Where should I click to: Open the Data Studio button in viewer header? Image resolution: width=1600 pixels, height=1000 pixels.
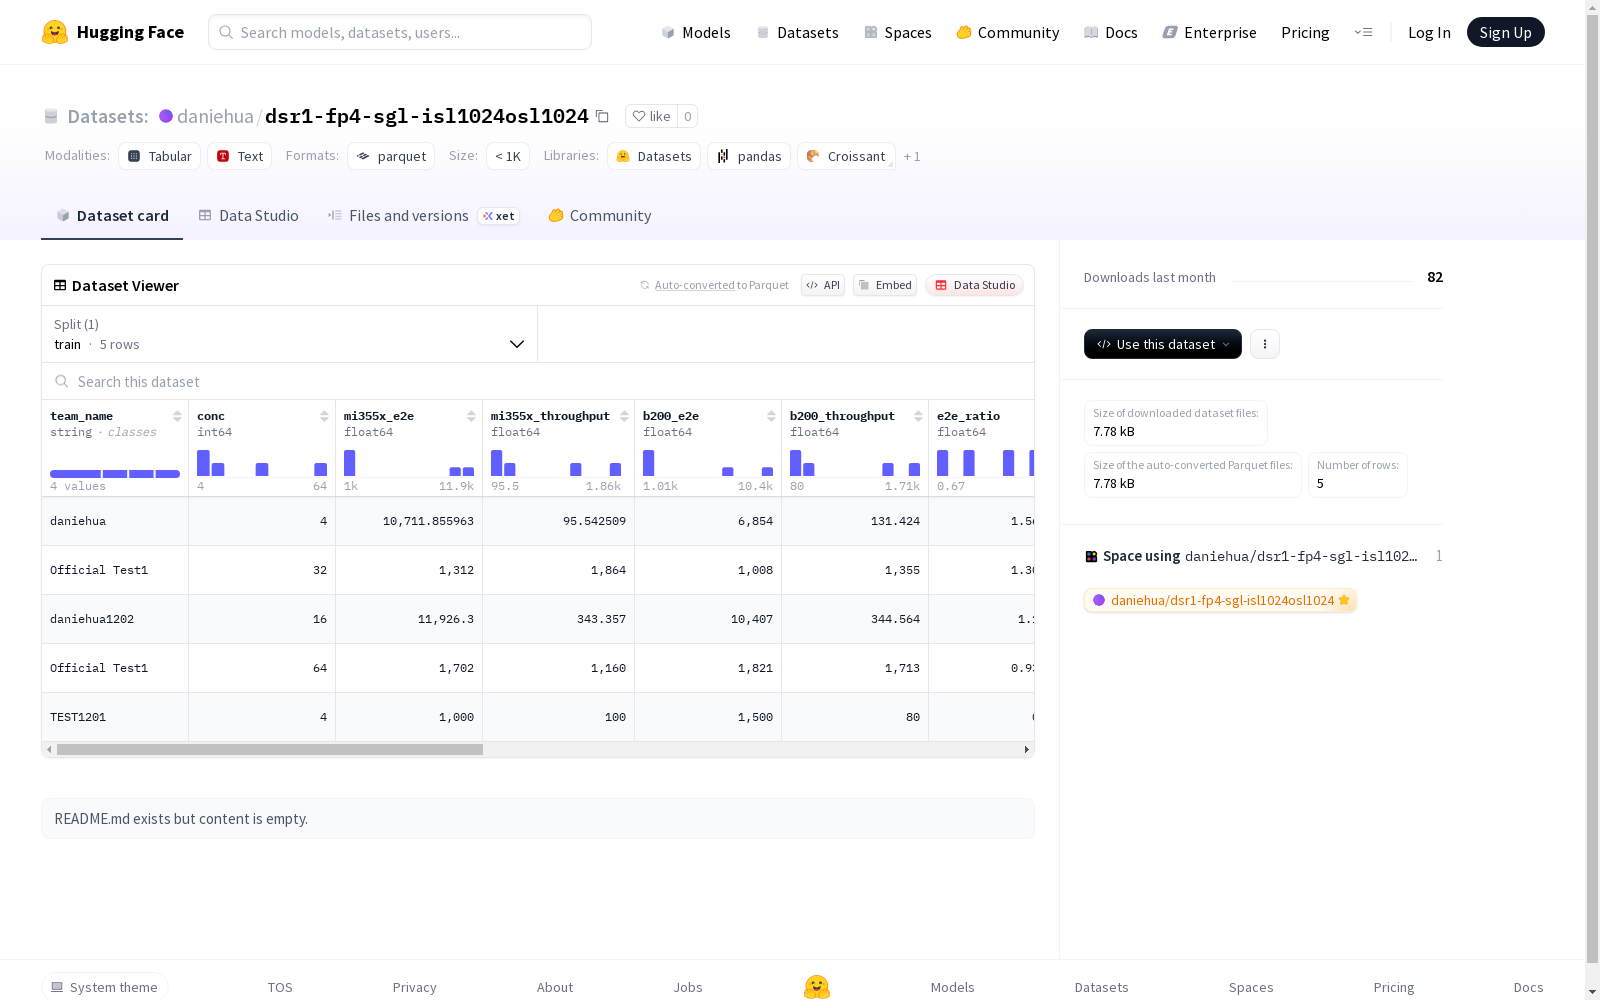coord(975,285)
